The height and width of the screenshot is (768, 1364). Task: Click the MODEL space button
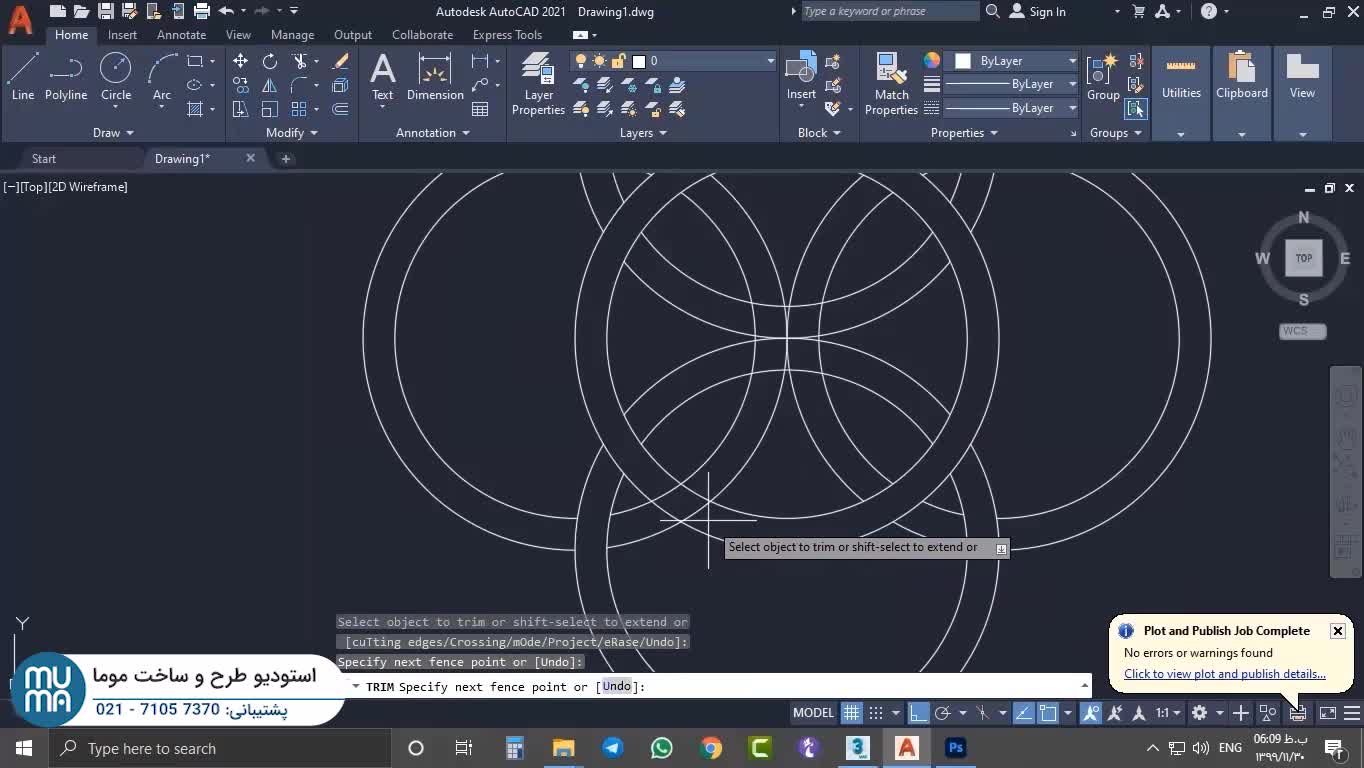coord(813,713)
